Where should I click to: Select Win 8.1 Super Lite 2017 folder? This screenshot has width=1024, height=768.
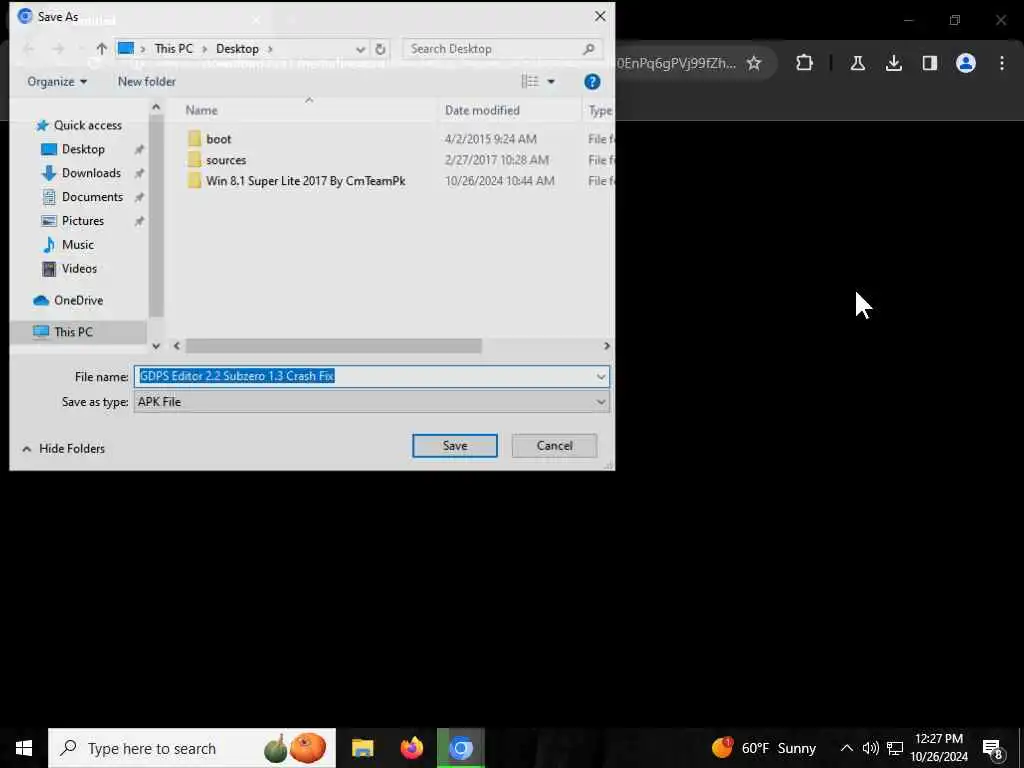(306, 181)
